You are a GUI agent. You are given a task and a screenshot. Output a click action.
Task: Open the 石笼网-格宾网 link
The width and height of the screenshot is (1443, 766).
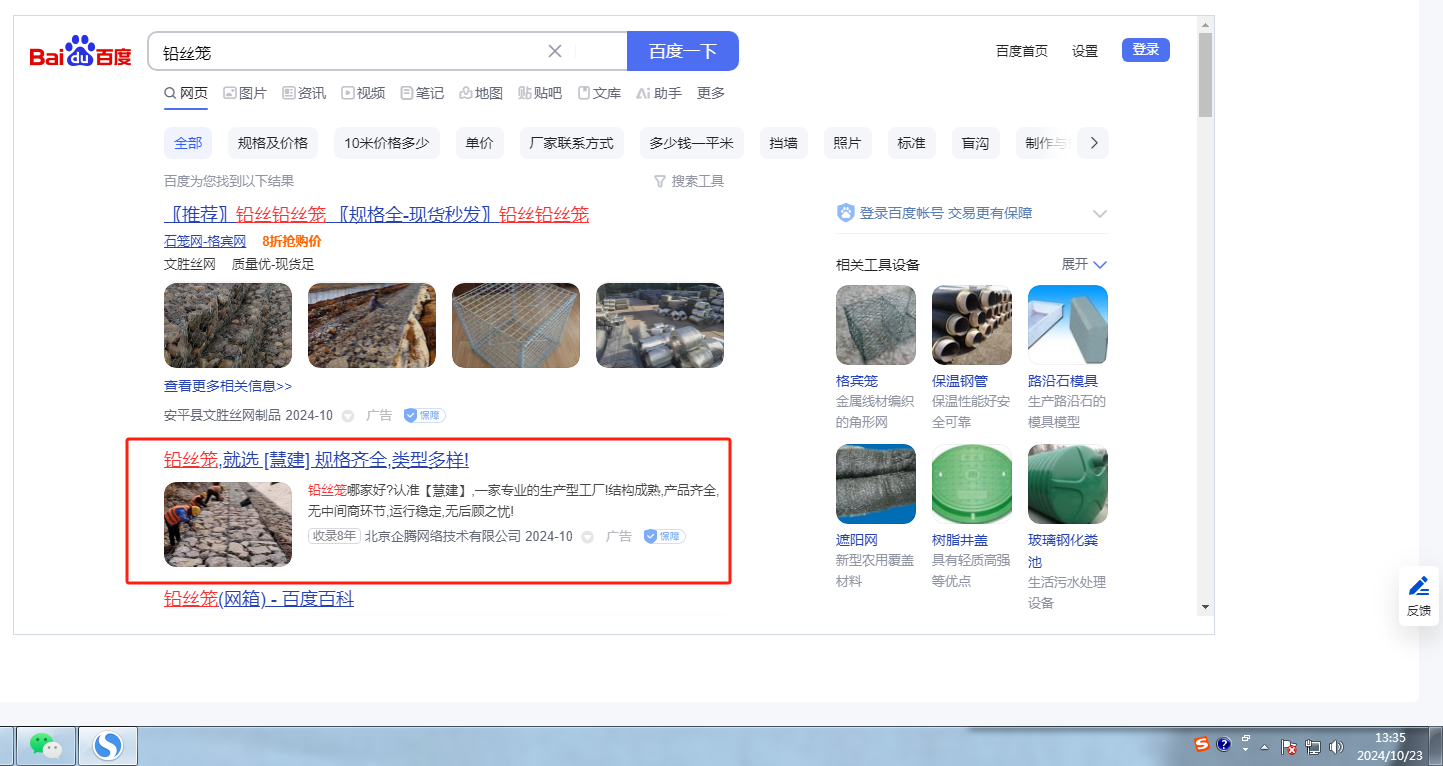pos(205,241)
